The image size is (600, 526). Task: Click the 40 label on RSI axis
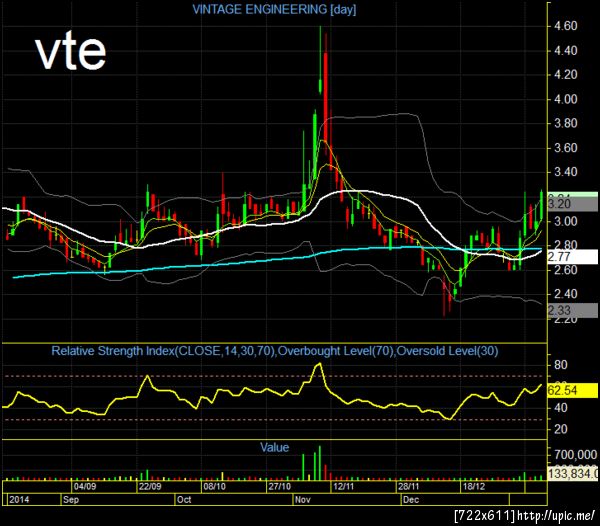(561, 408)
